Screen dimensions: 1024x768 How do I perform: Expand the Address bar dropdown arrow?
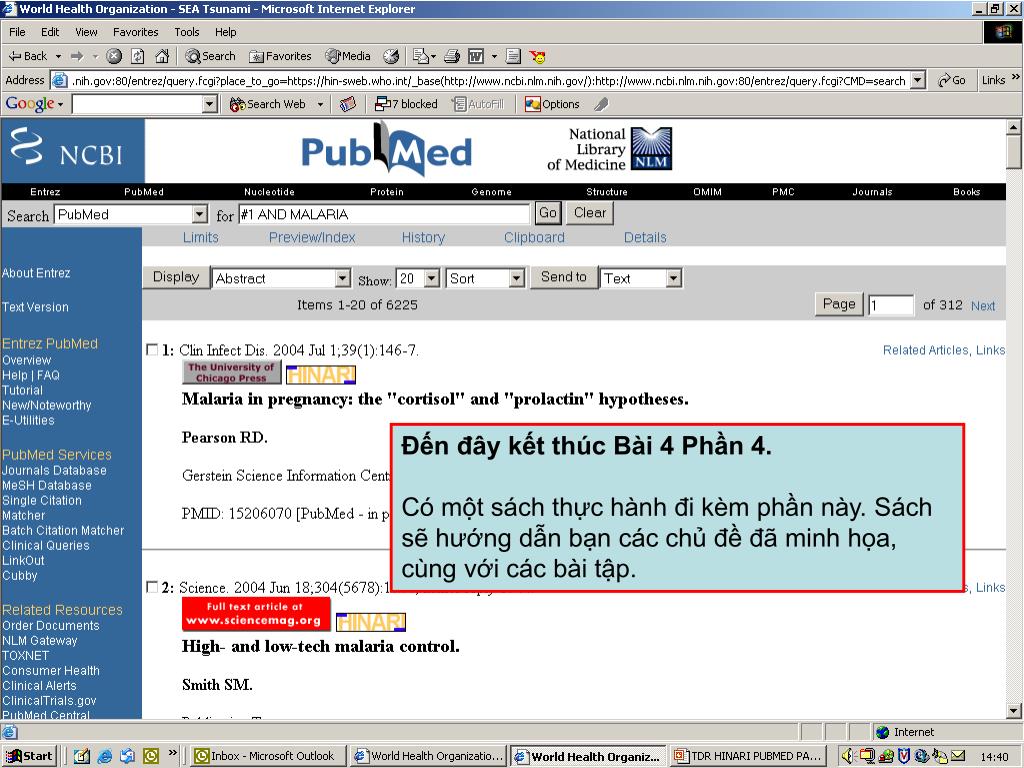(x=918, y=80)
